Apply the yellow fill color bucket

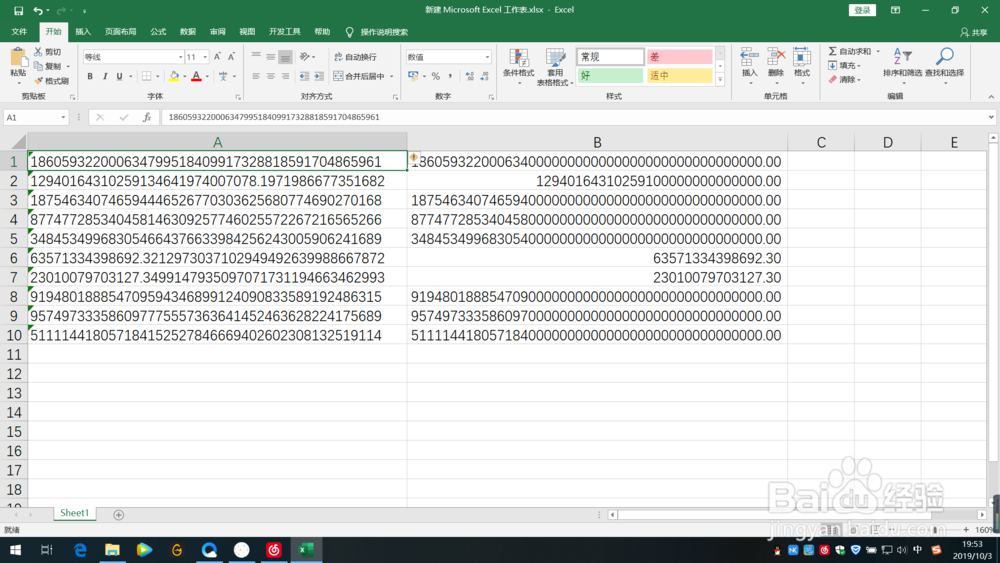(x=173, y=77)
